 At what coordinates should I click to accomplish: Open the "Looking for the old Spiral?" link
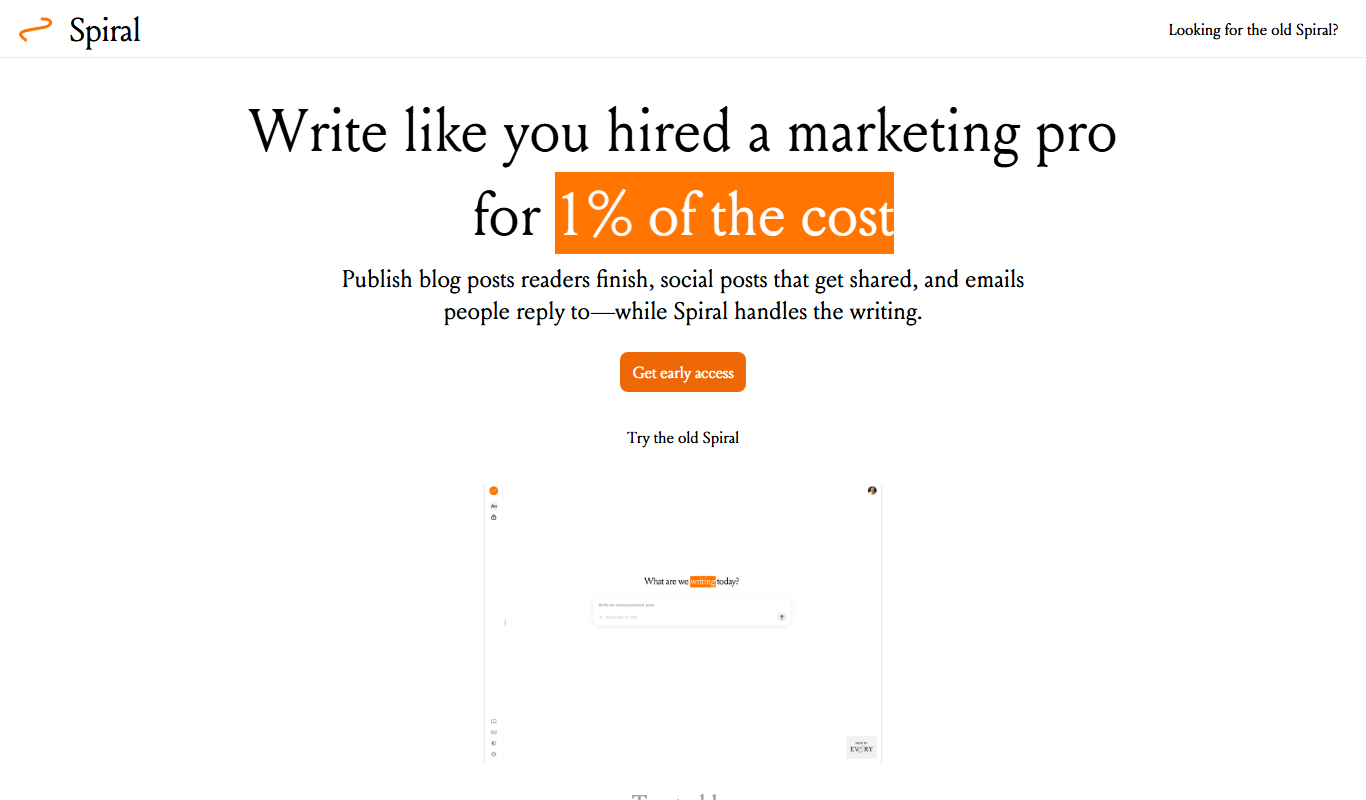pyautogui.click(x=1253, y=30)
